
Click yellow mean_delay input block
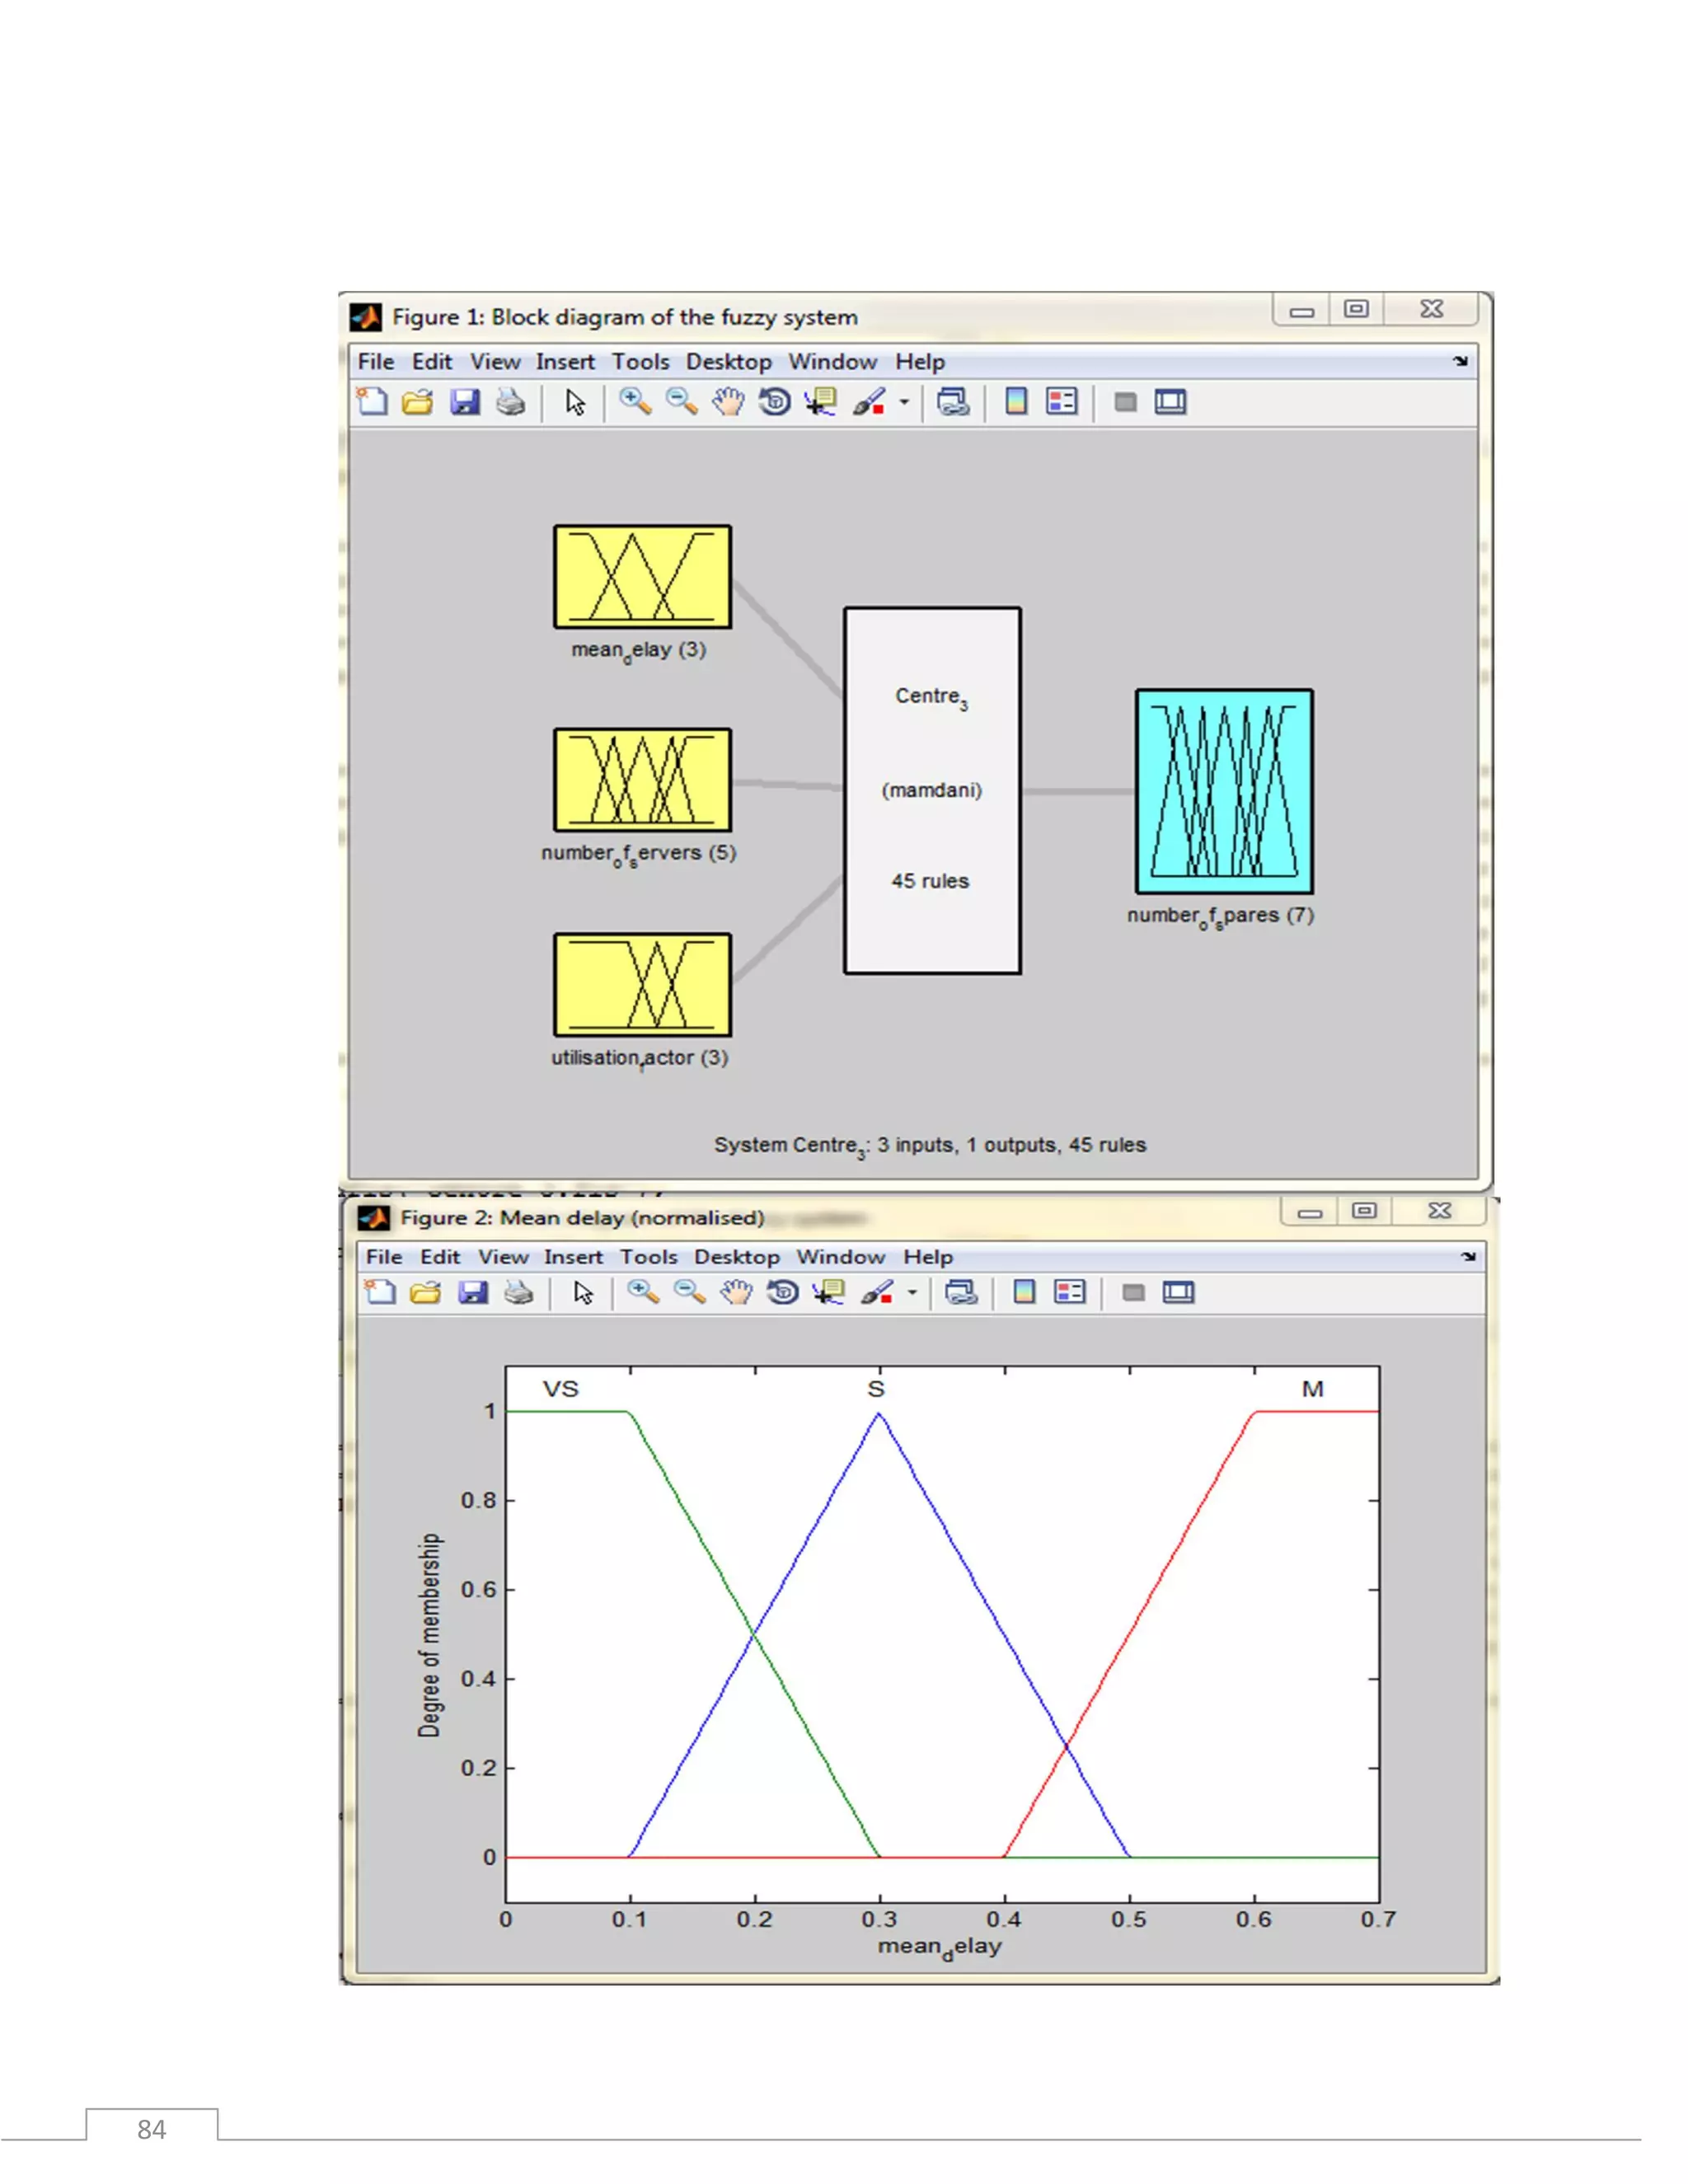(642, 577)
